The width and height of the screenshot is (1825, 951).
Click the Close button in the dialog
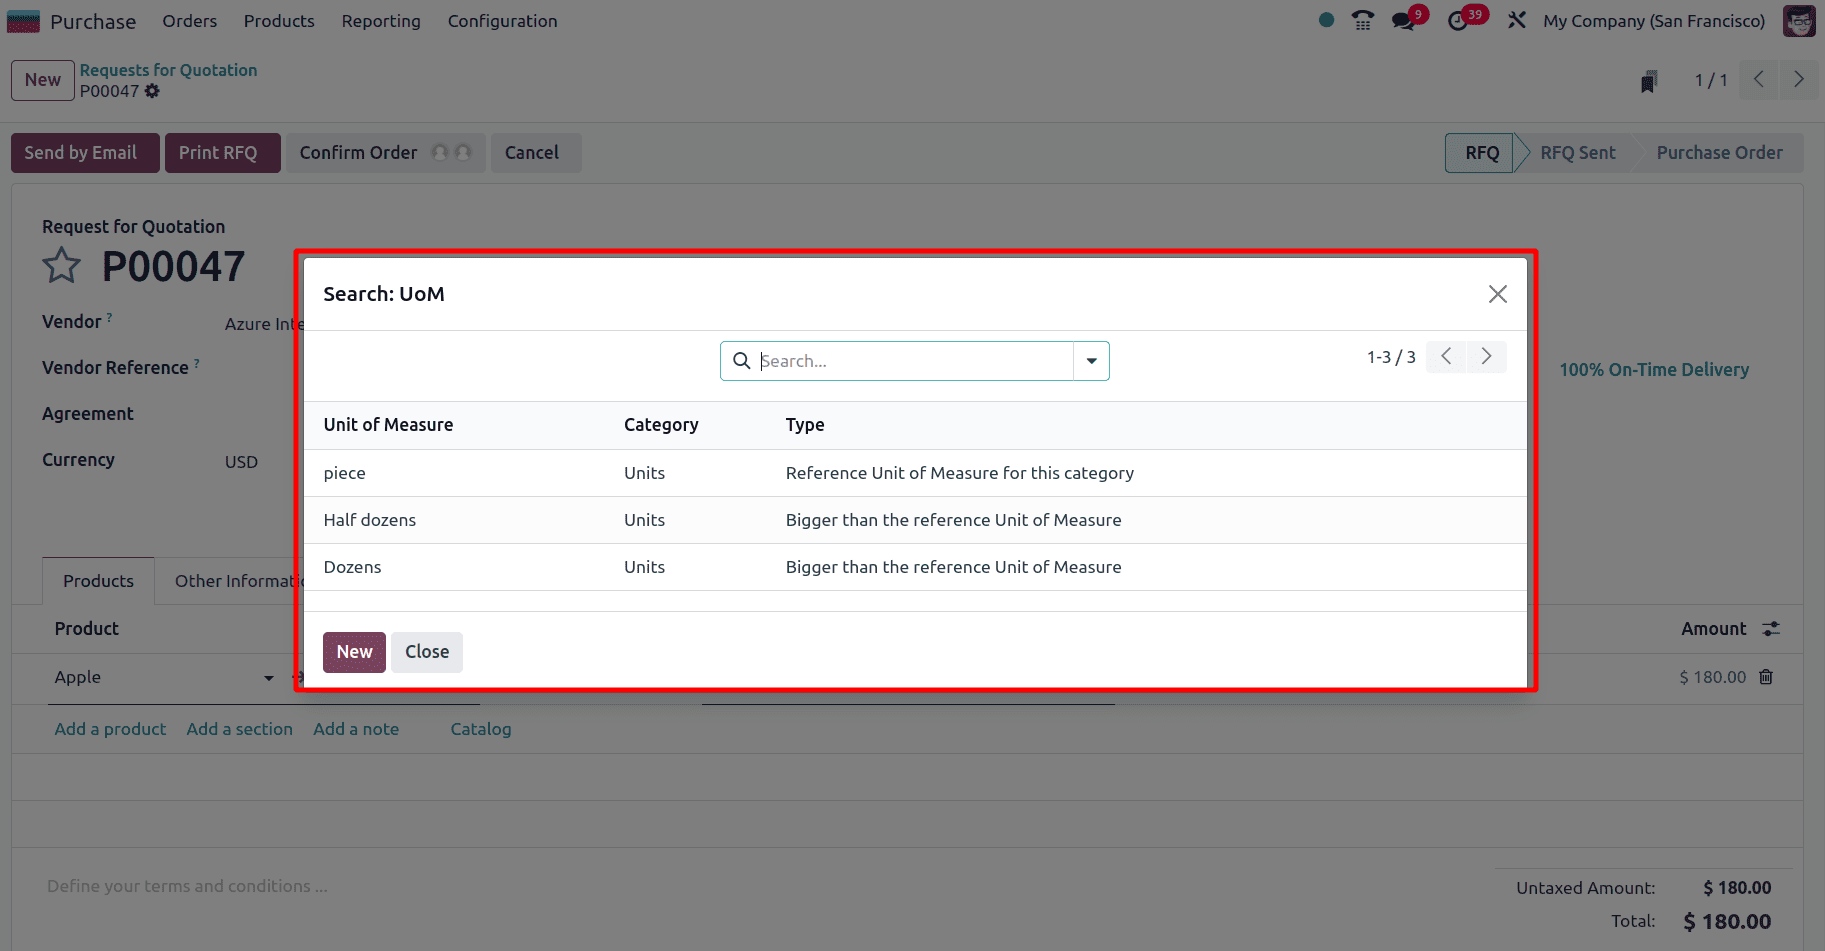pos(427,652)
